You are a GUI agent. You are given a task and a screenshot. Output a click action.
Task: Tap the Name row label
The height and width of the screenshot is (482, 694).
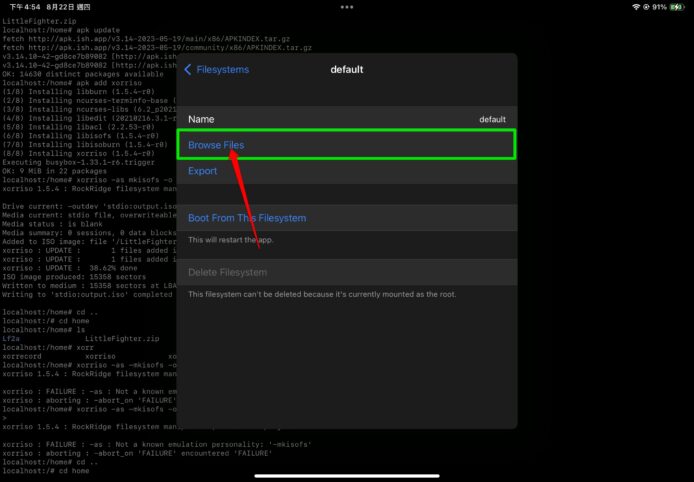tap(201, 119)
